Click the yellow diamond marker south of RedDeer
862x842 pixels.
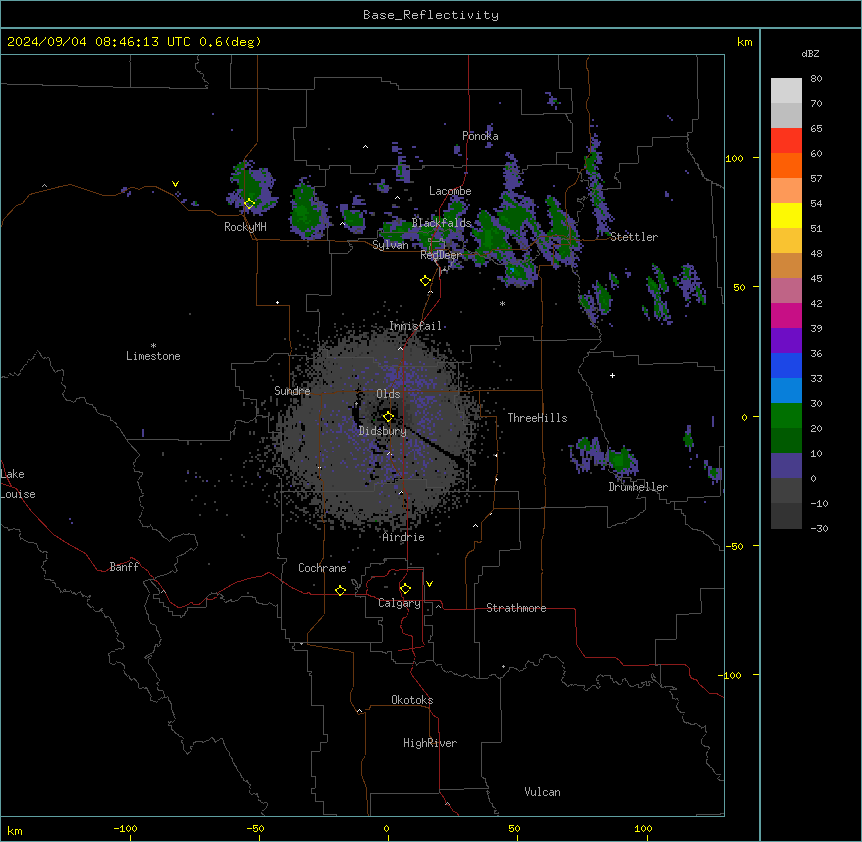click(425, 281)
